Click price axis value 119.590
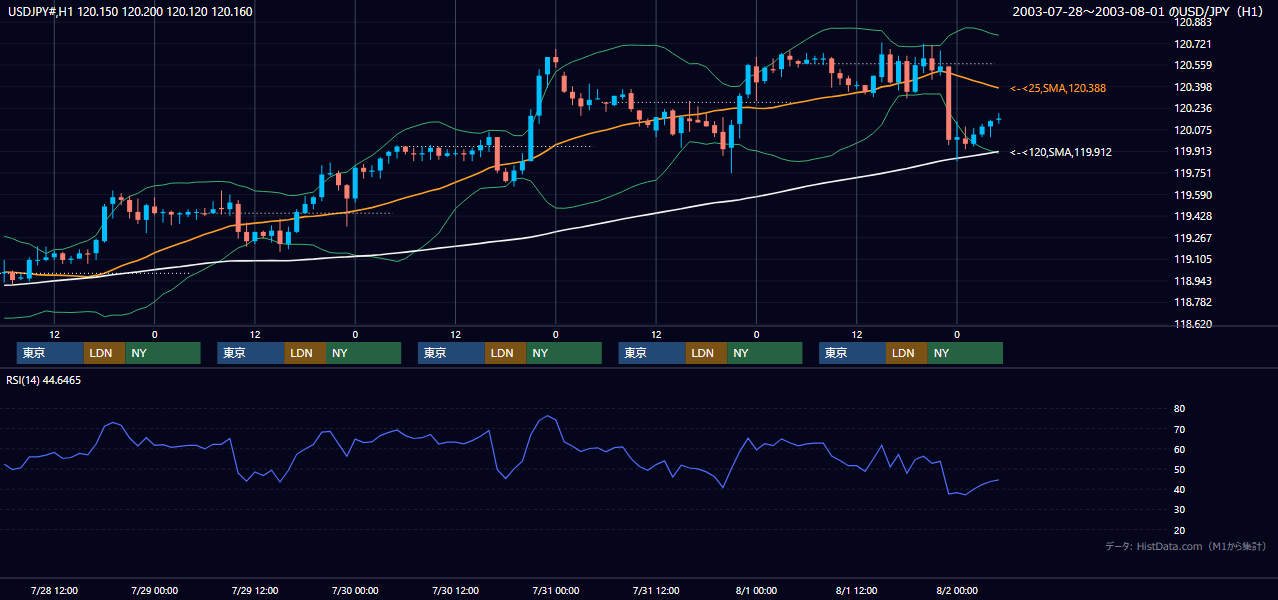Image resolution: width=1278 pixels, height=600 pixels. pos(1195,195)
